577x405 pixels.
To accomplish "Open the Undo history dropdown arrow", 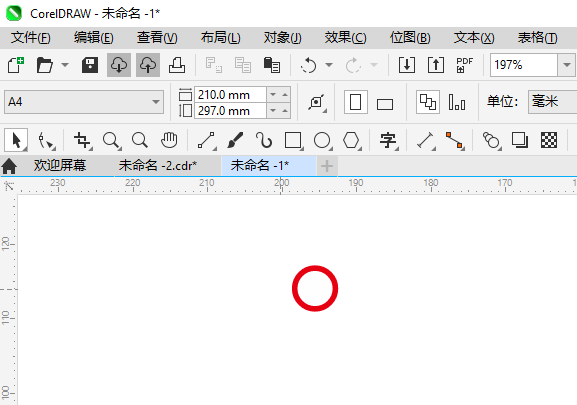I will point(329,65).
